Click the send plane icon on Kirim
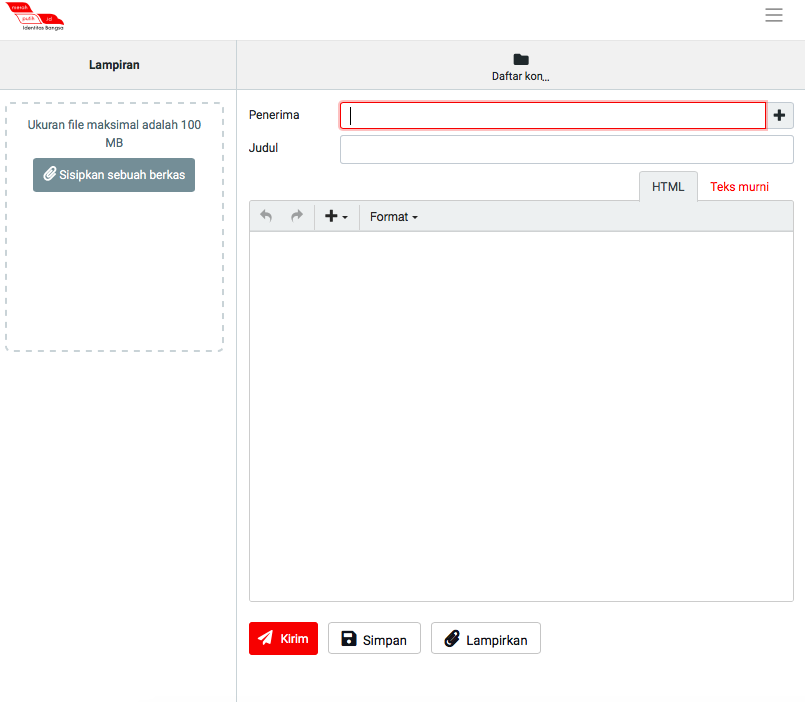The width and height of the screenshot is (805, 702). pyautogui.click(x=265, y=638)
